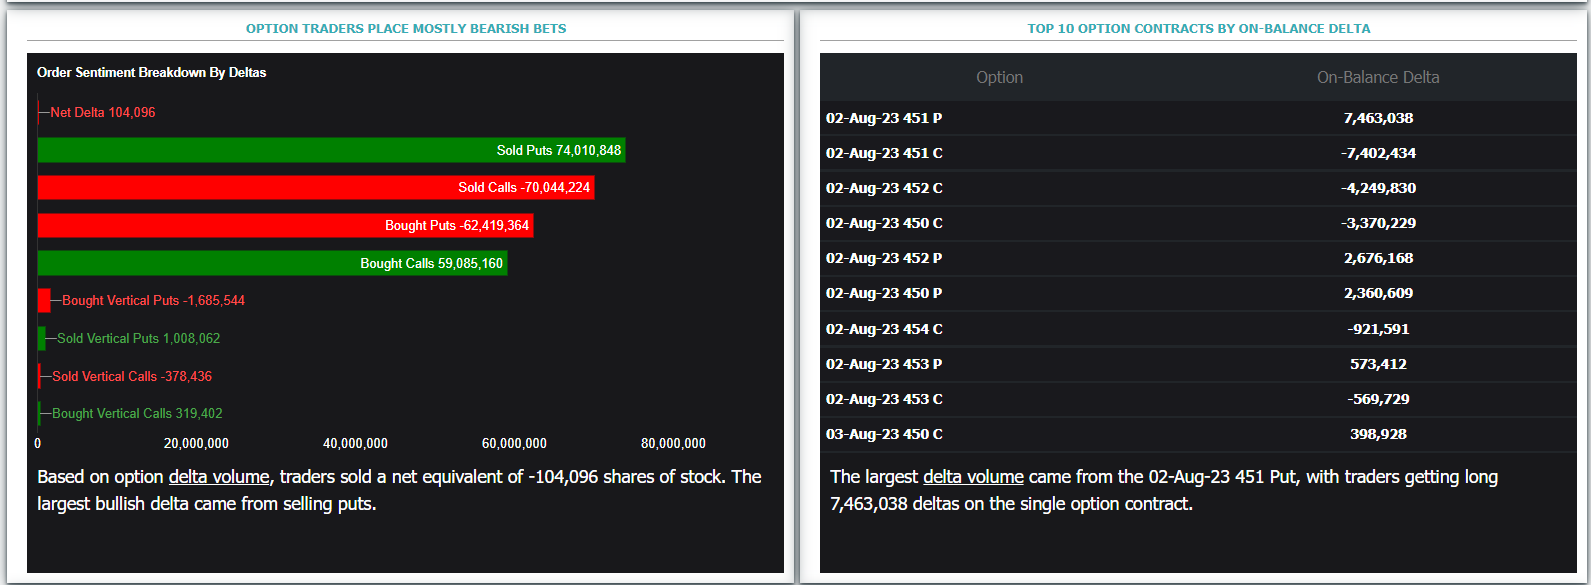Click the Bought Vertical Puts small red bar
Screen dimensions: 1591x585
pyautogui.click(x=44, y=300)
